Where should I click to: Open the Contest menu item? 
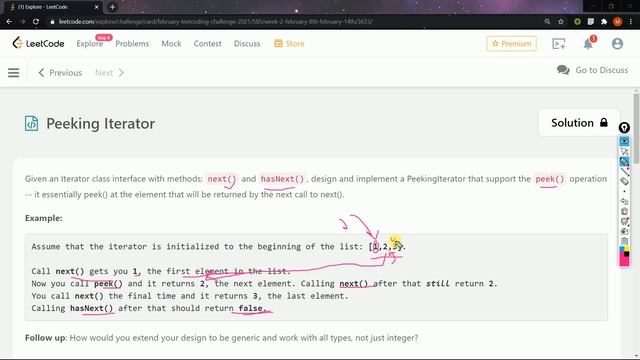[207, 44]
